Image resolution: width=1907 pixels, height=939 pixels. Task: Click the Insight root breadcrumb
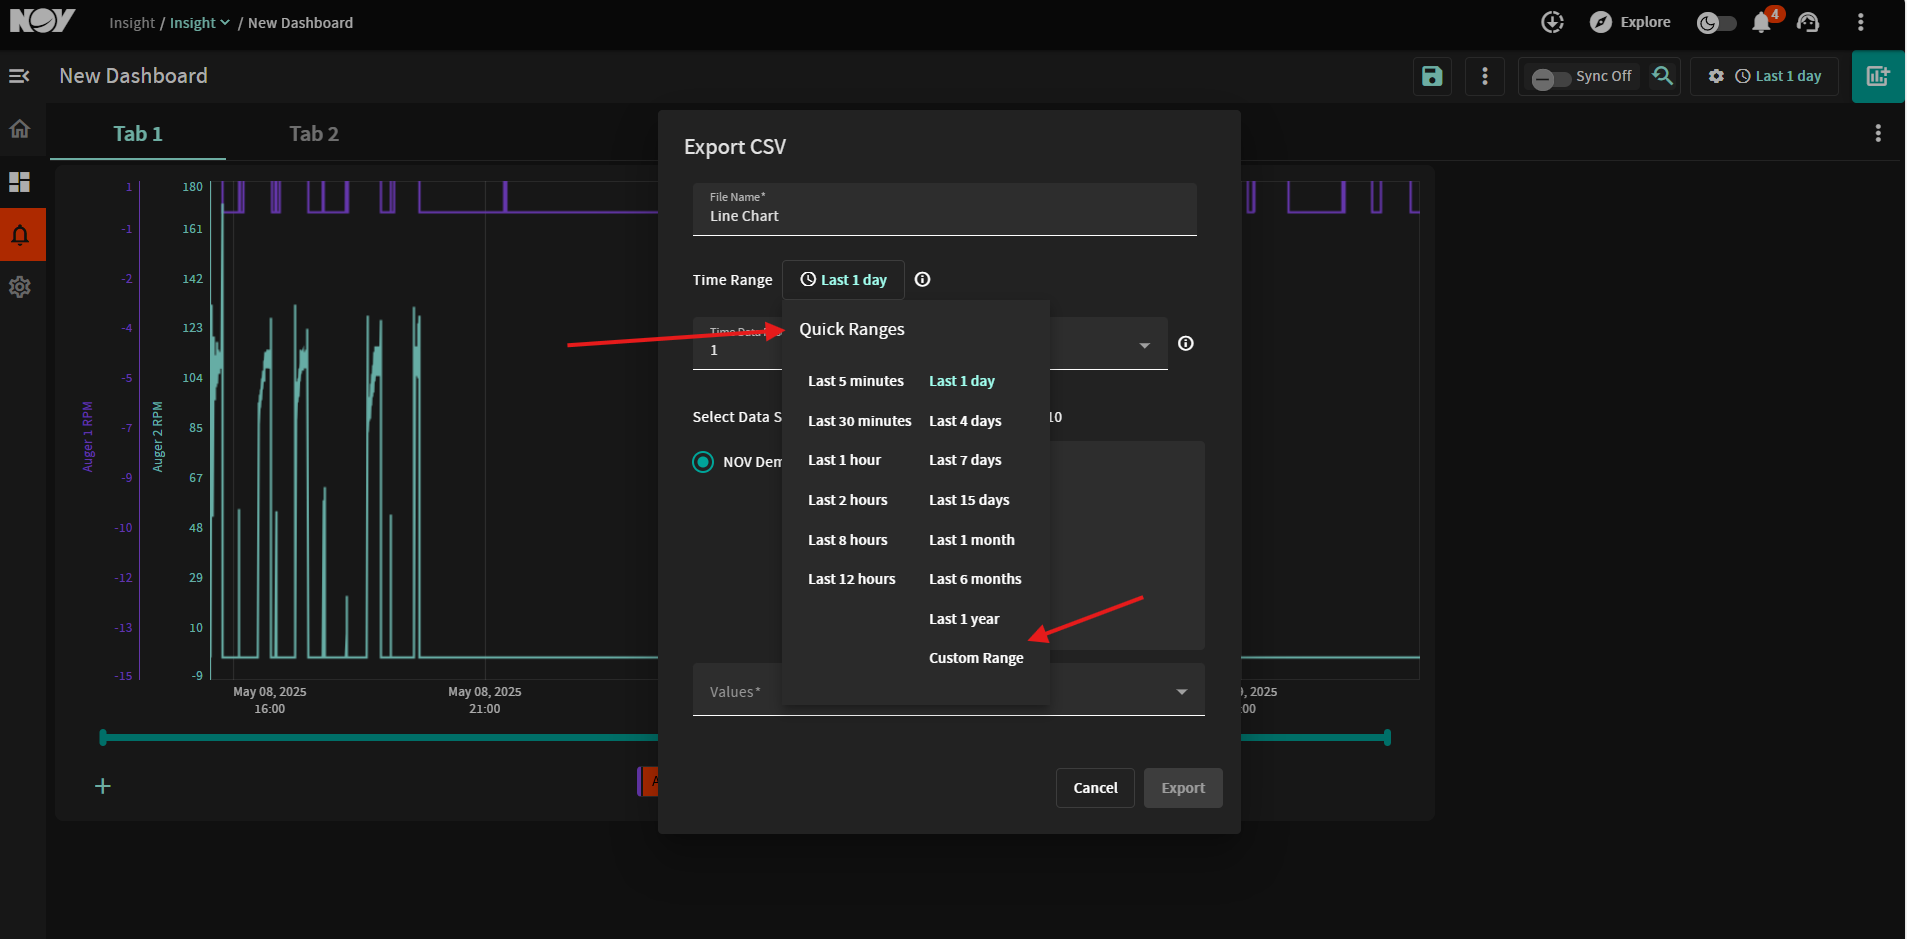coord(132,23)
